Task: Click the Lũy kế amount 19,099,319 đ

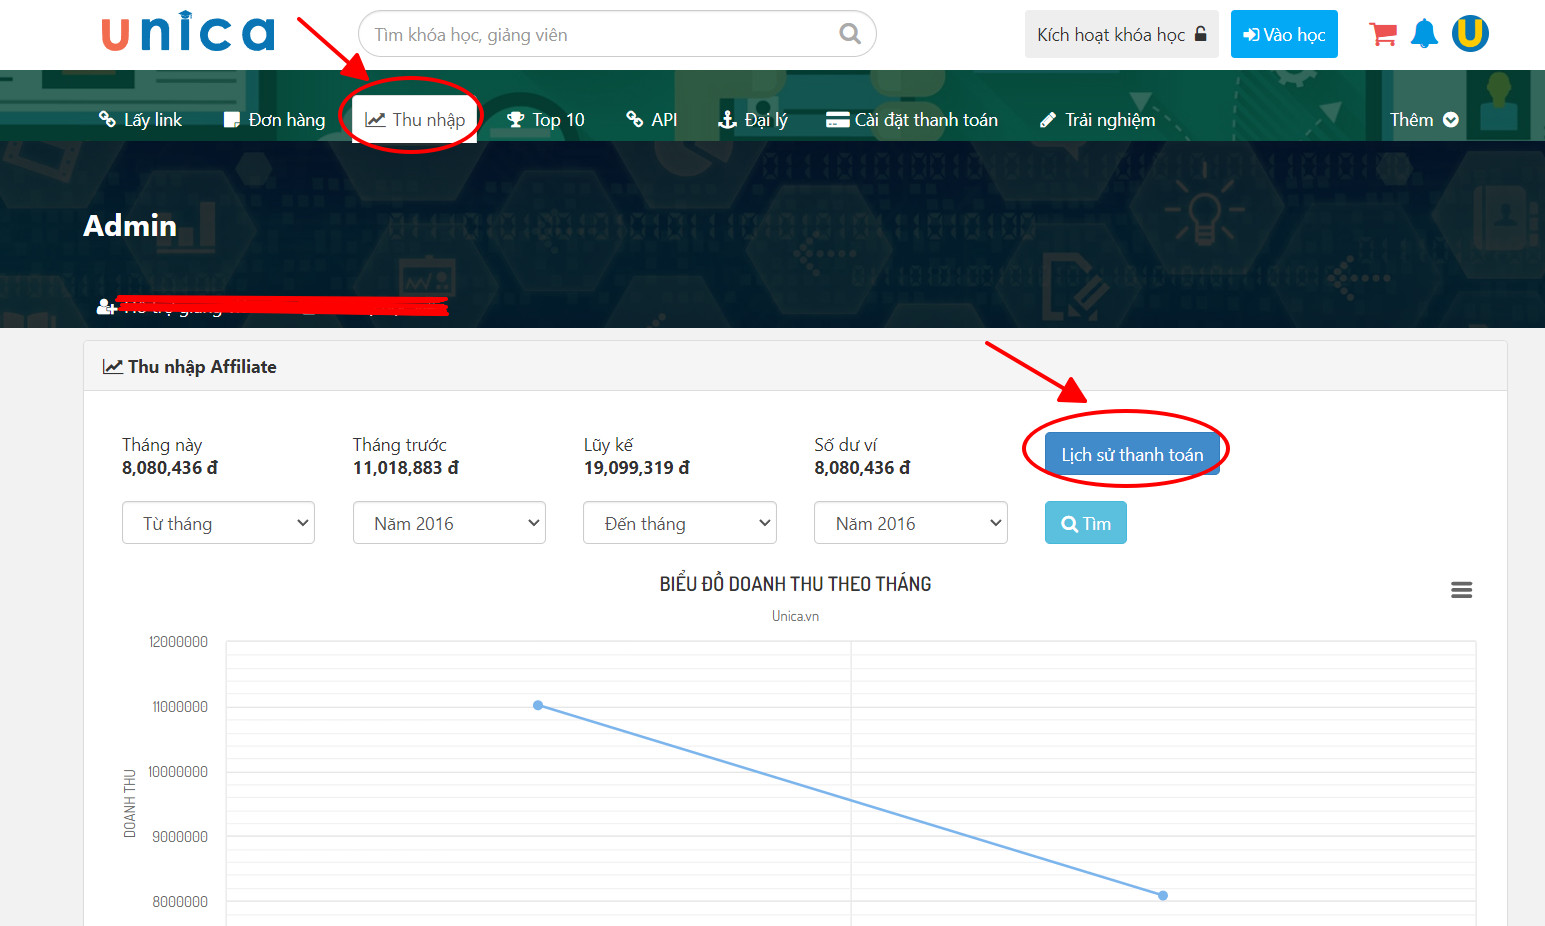Action: [637, 468]
